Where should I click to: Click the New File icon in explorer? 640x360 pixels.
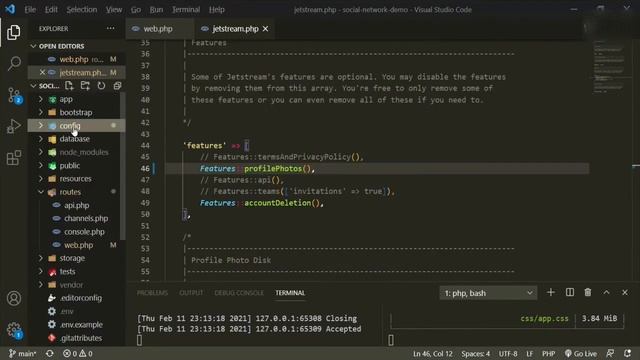(69, 86)
